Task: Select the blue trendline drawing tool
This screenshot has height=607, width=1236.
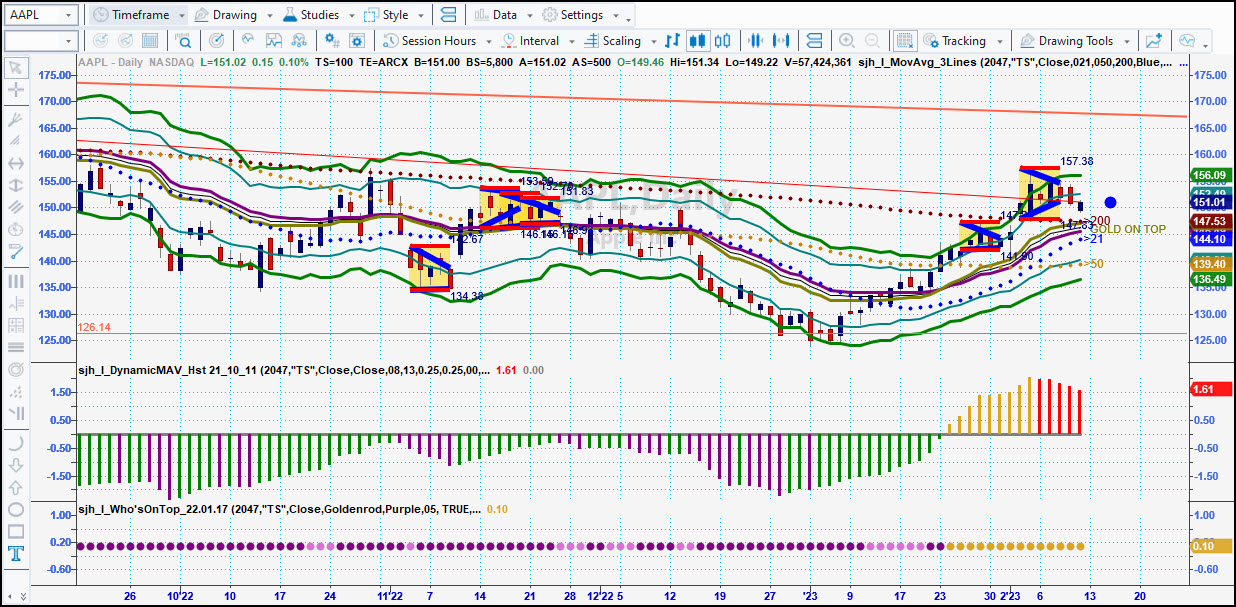Action: tap(15, 252)
